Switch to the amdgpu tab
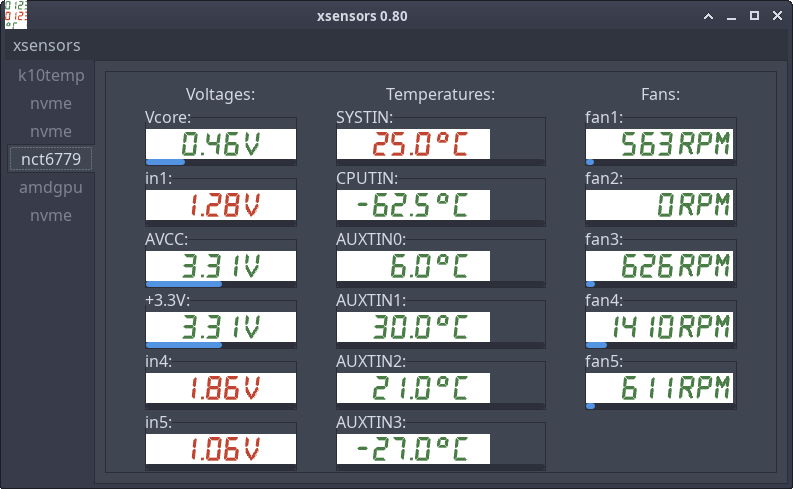Image resolution: width=793 pixels, height=489 pixels. click(51, 188)
